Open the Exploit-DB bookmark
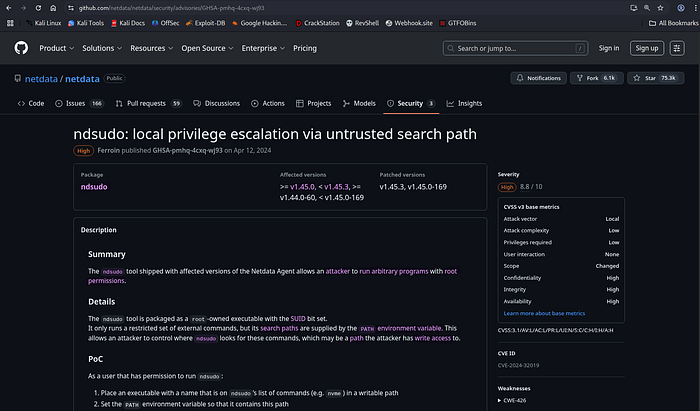 pyautogui.click(x=205, y=23)
